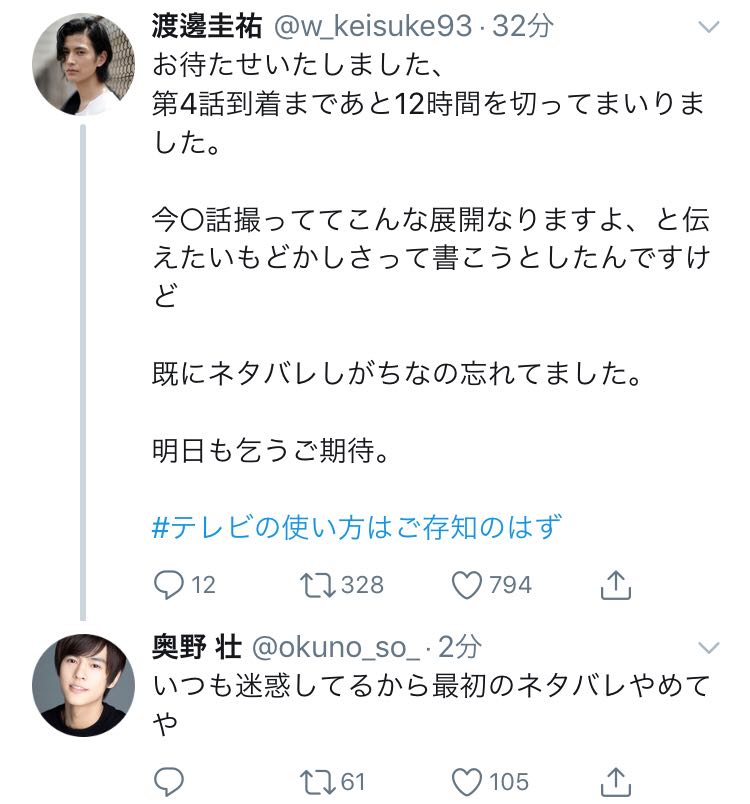Like the reply with 105 likes
The width and height of the screenshot is (750, 804).
[466, 781]
